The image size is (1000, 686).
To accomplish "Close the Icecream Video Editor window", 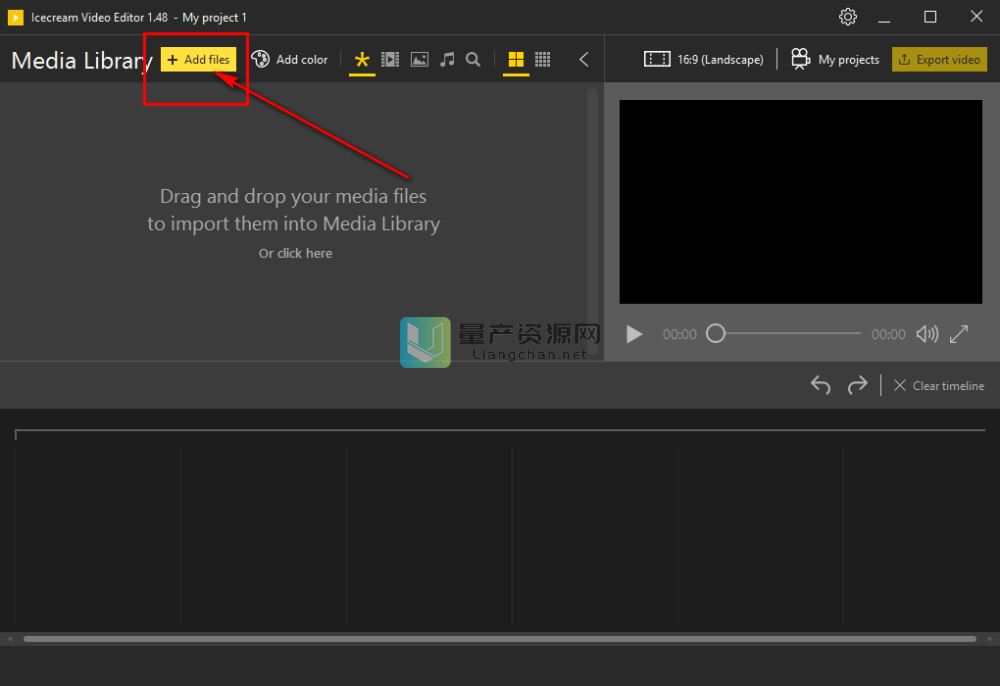I will [976, 17].
